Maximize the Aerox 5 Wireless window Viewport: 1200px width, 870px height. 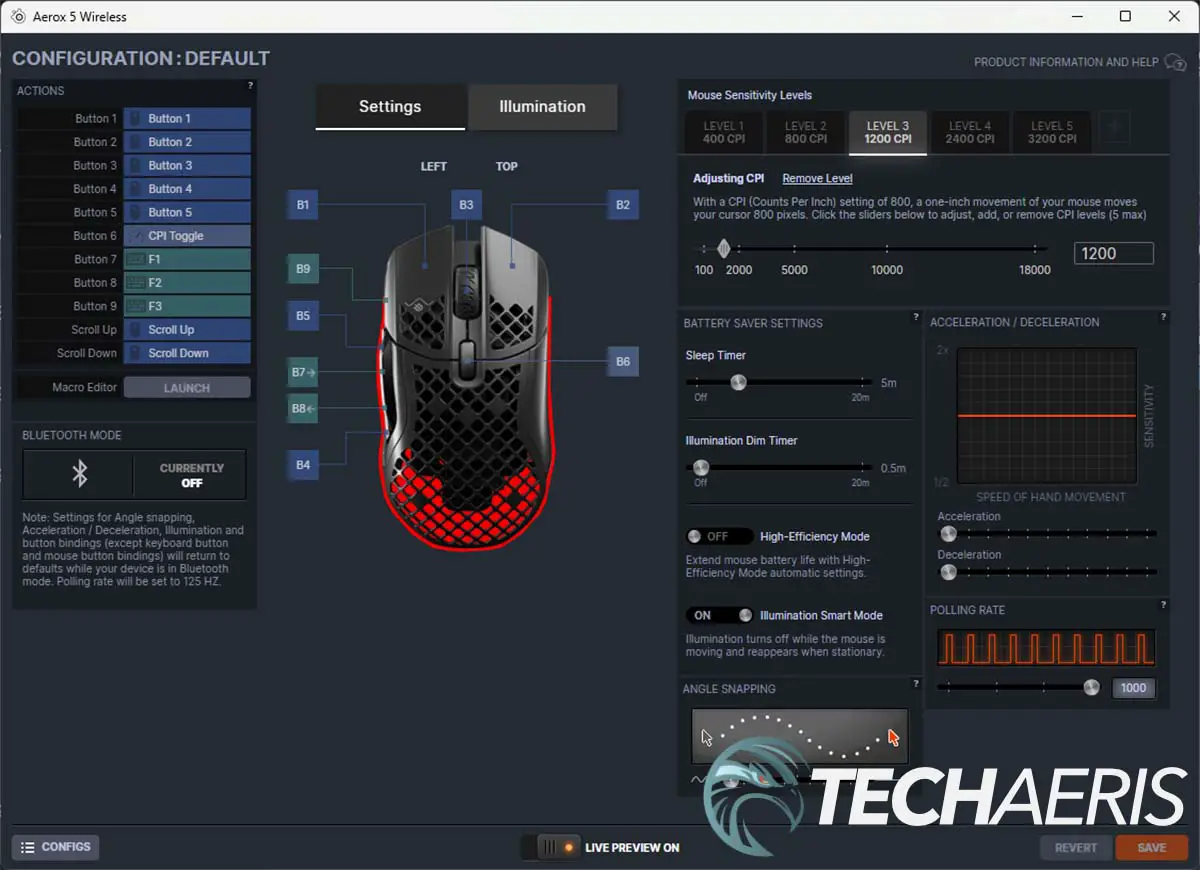(x=1125, y=16)
